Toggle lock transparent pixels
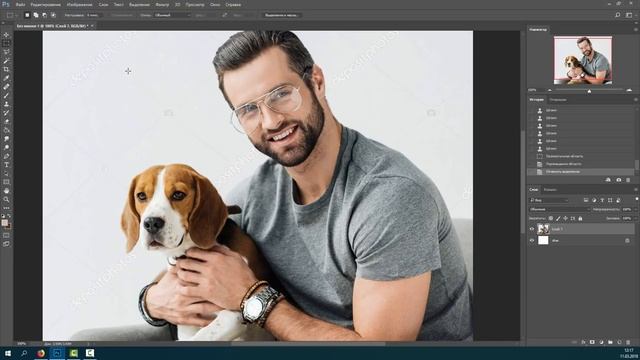 (x=551, y=219)
